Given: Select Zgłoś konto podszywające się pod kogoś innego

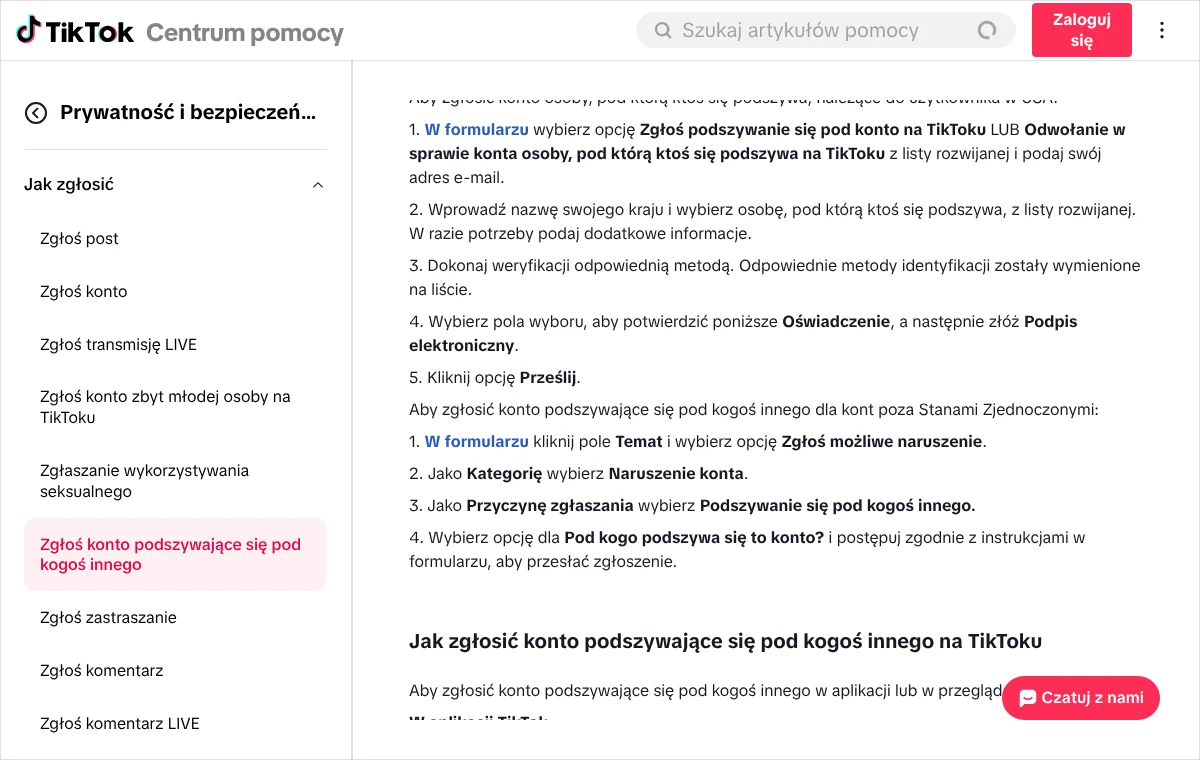Looking at the screenshot, I should click(x=175, y=554).
